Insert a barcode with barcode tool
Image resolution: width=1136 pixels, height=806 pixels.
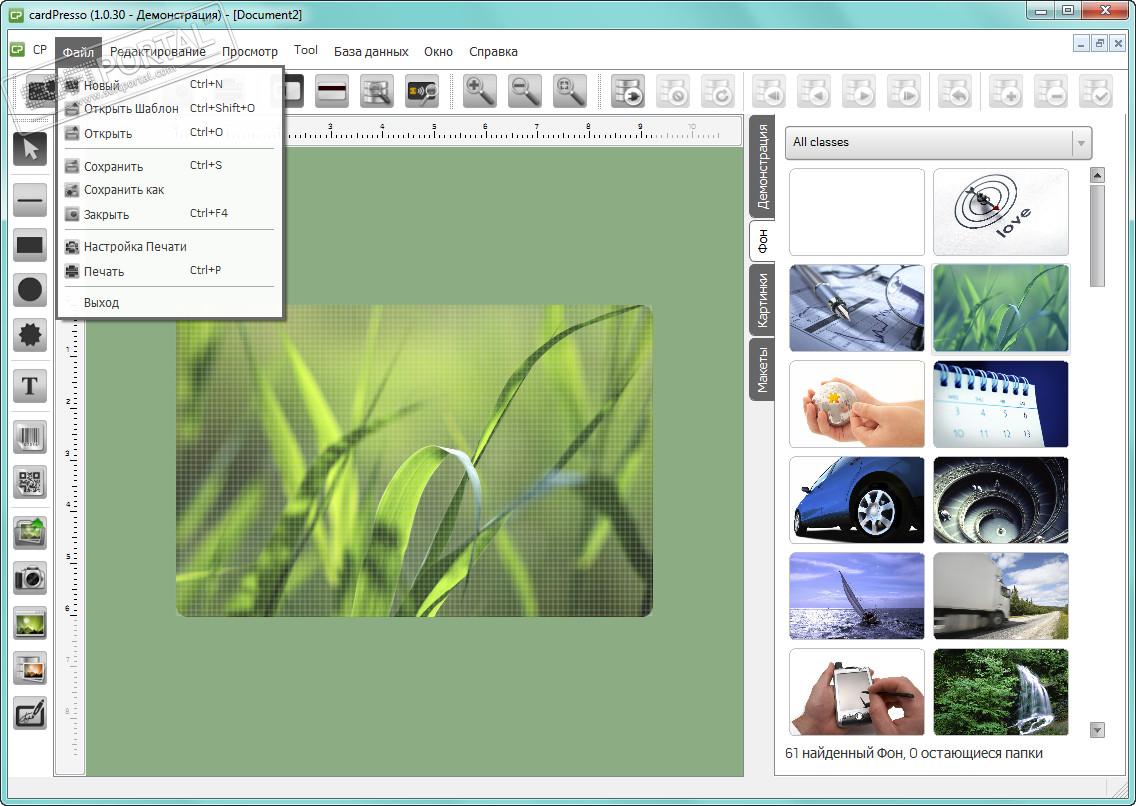click(x=30, y=437)
